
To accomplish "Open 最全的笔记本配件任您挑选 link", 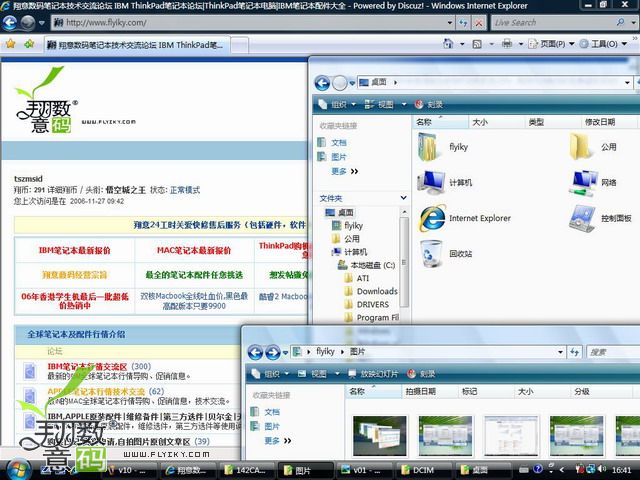I will click(194, 275).
